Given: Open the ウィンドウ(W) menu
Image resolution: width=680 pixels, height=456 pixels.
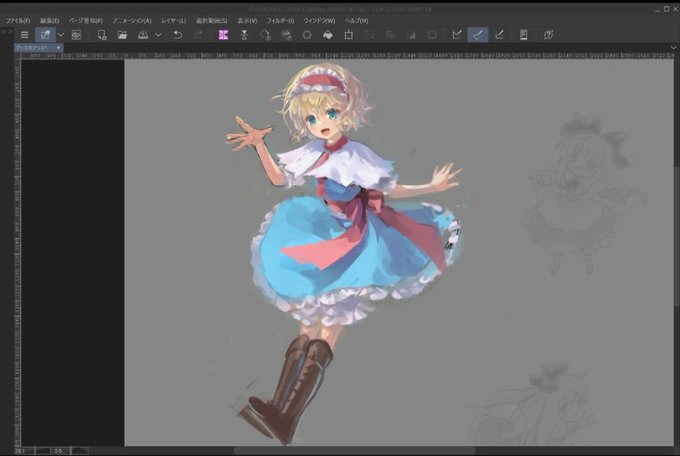Looking at the screenshot, I should pyautogui.click(x=319, y=20).
